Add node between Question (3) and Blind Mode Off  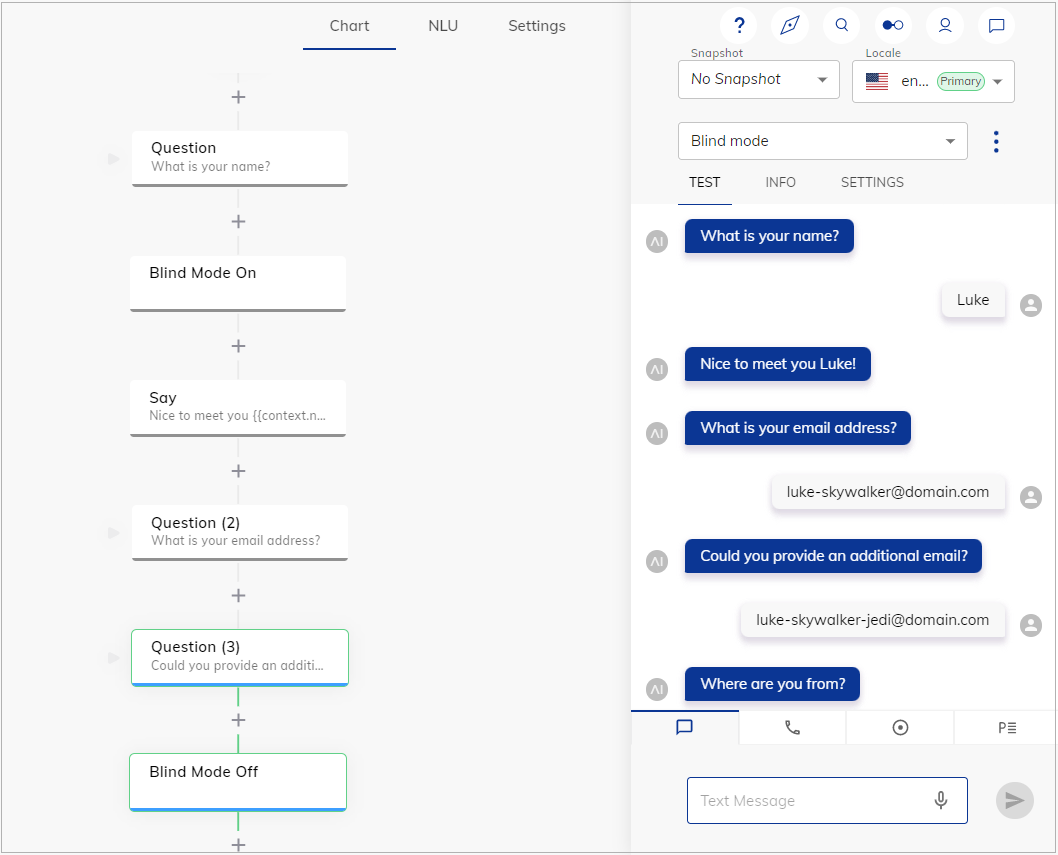pyautogui.click(x=238, y=720)
